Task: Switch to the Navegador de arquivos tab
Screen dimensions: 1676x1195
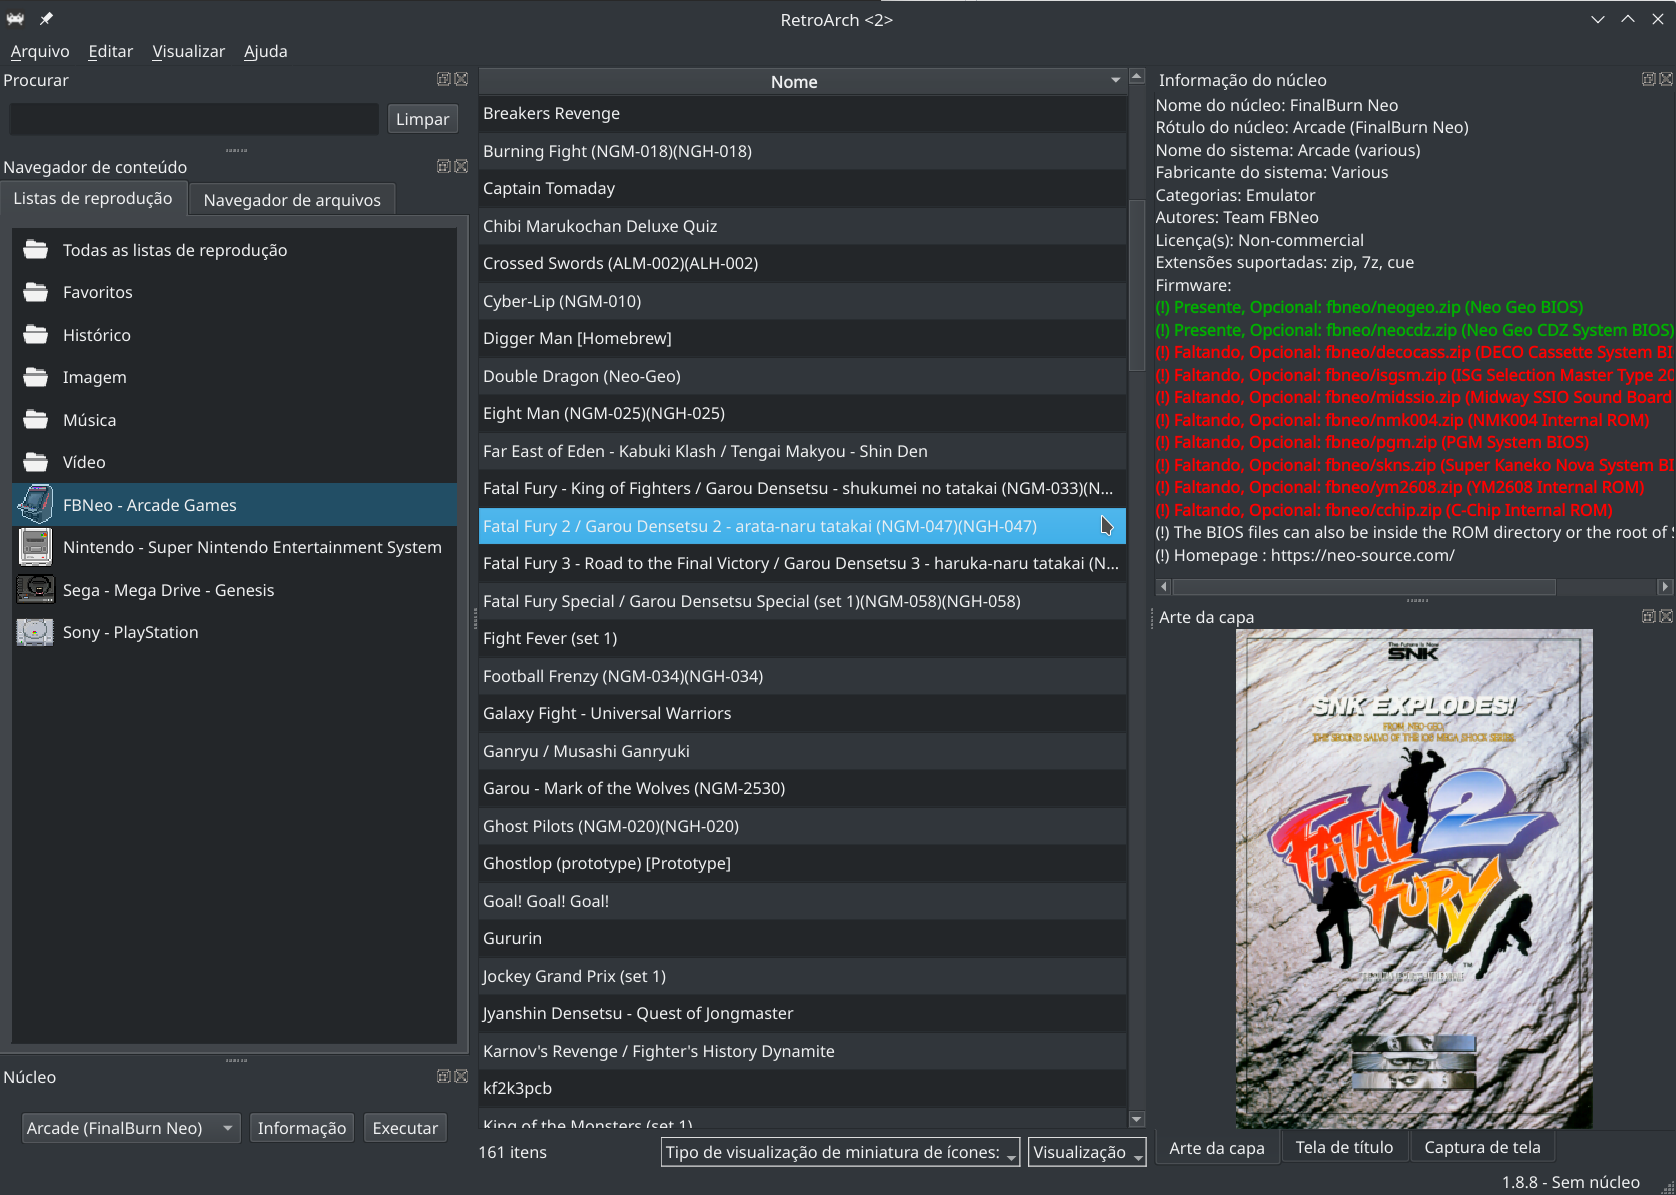Action: click(291, 199)
